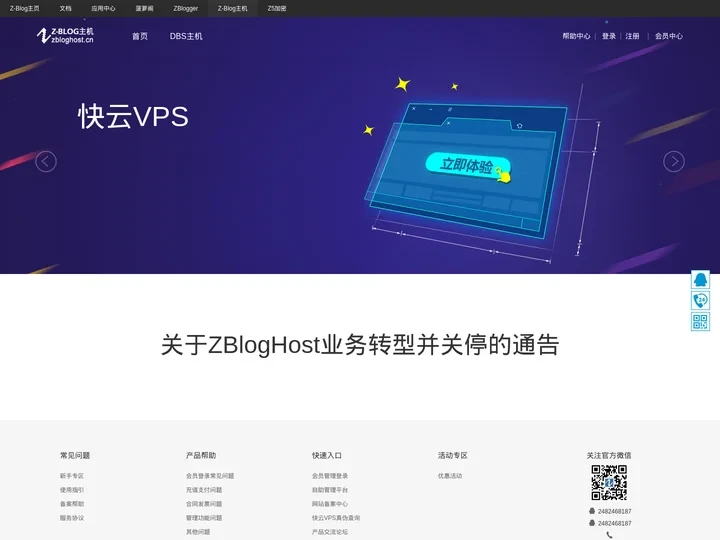Viewport: 720px width, 540px height.
Task: Click the 登录 link
Action: (x=609, y=36)
